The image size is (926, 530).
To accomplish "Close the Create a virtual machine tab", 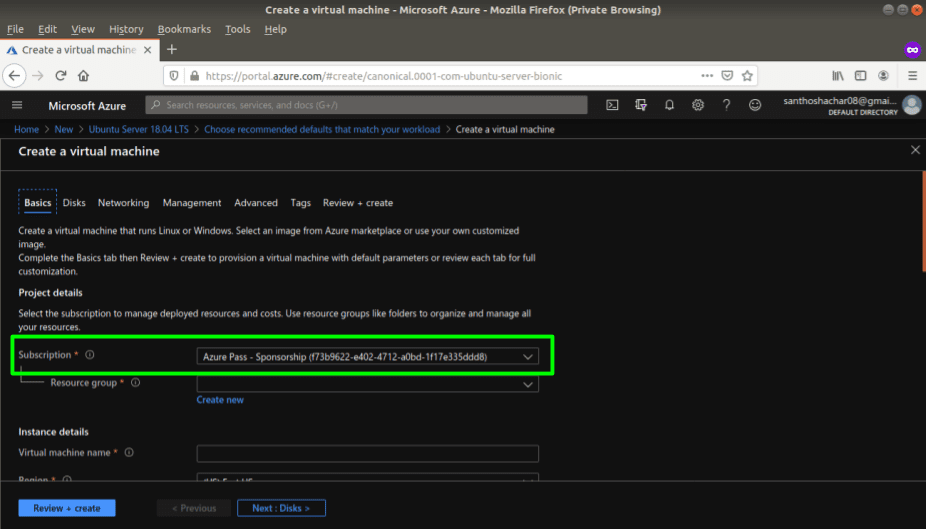I will [x=148, y=50].
